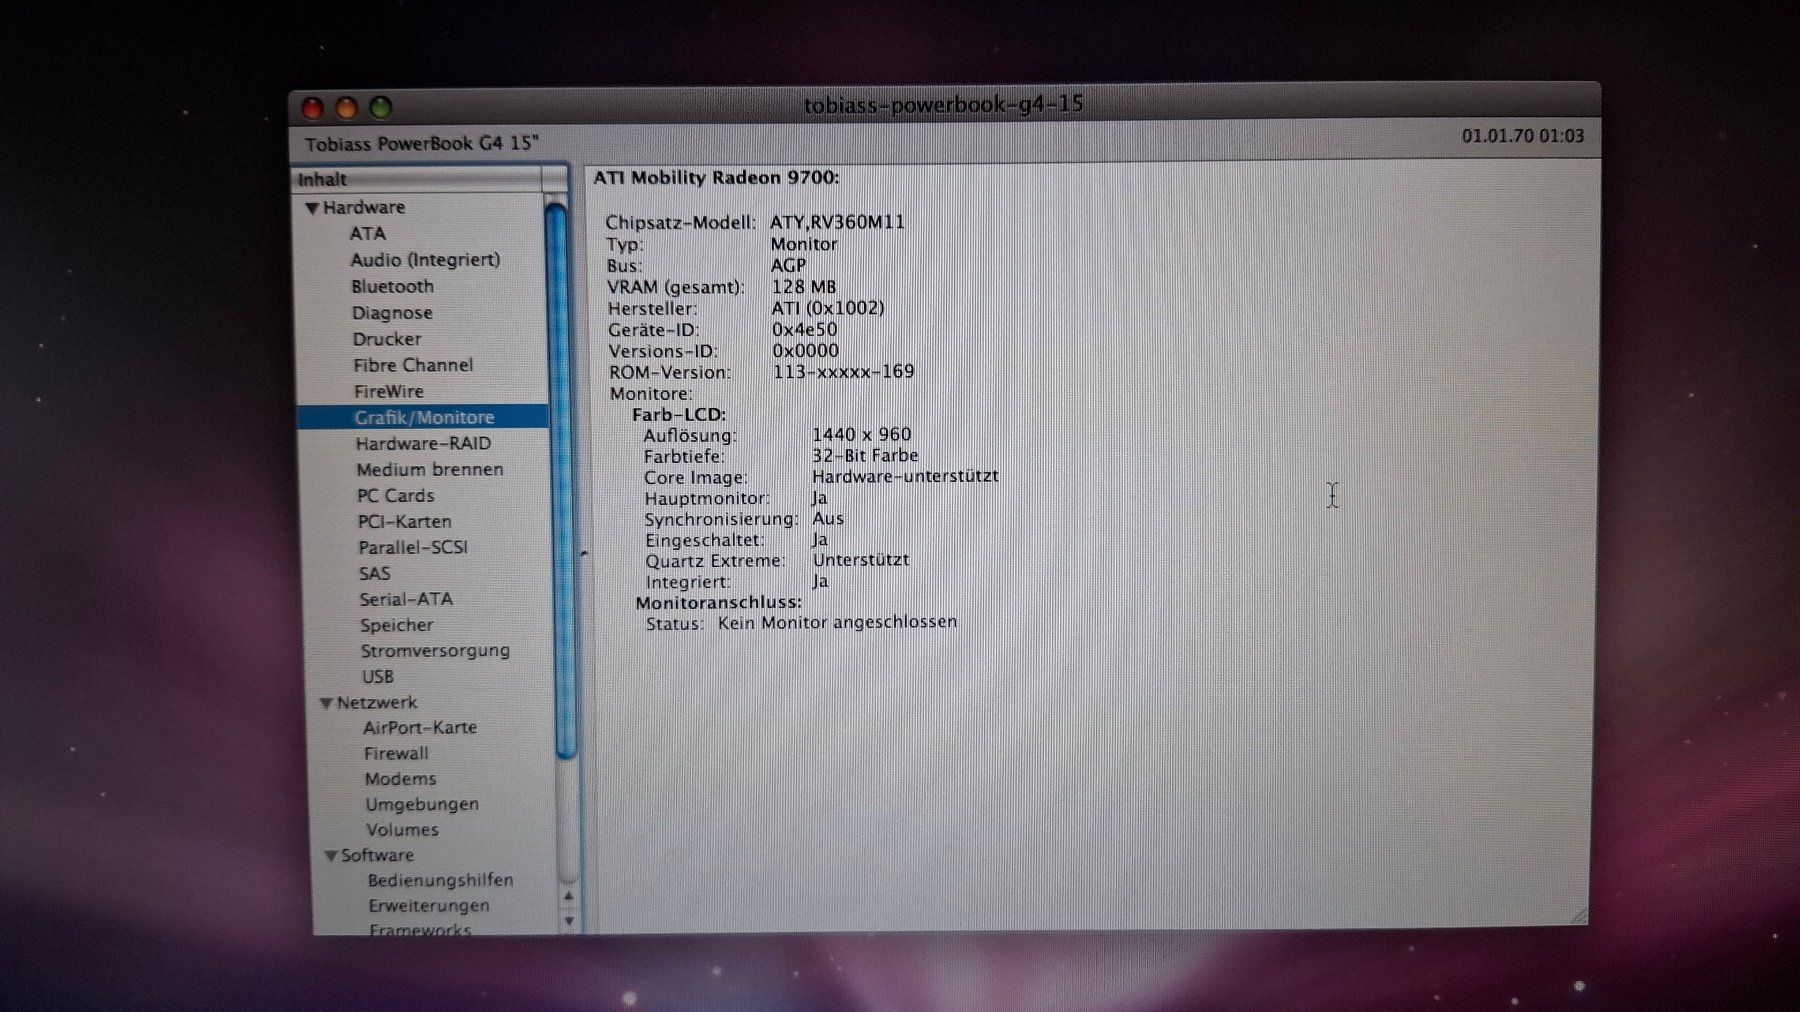Open AirPort-Karte entry
The width and height of the screenshot is (1800, 1012).
click(420, 728)
